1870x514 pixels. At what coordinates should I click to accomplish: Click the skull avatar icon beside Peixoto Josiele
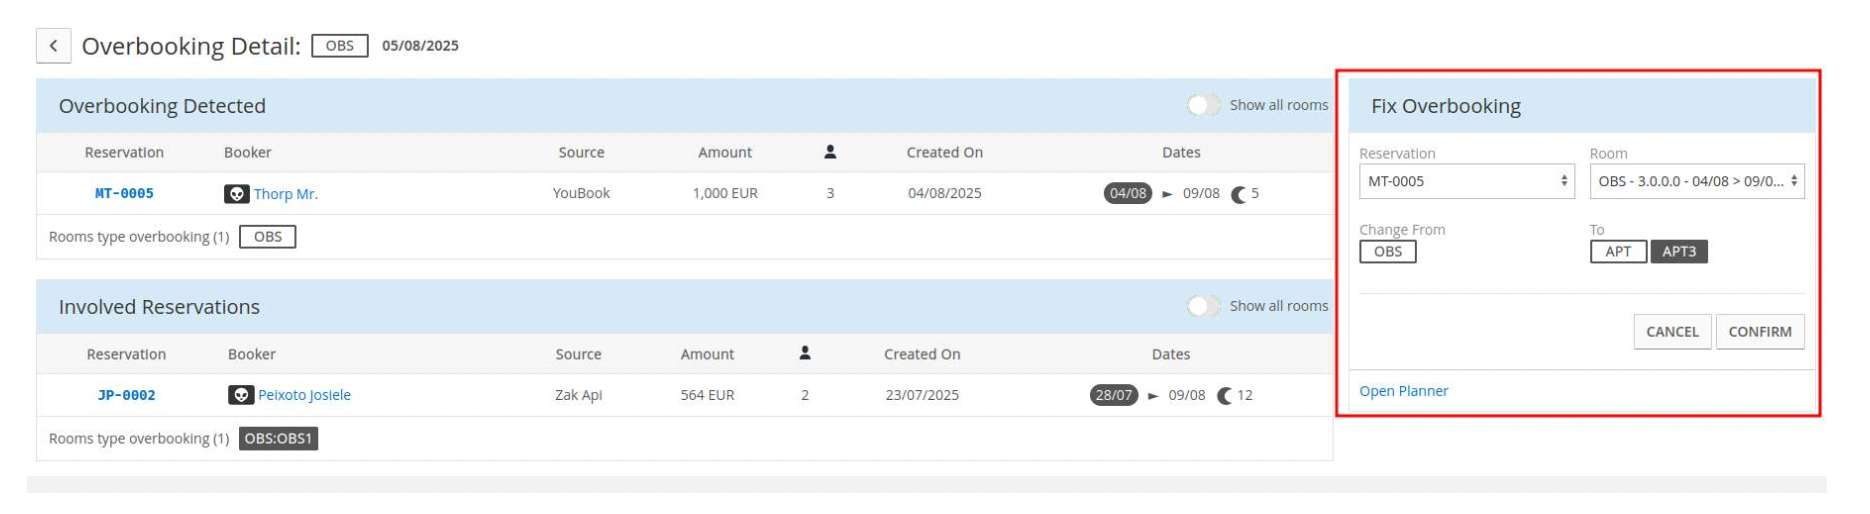pyautogui.click(x=240, y=395)
